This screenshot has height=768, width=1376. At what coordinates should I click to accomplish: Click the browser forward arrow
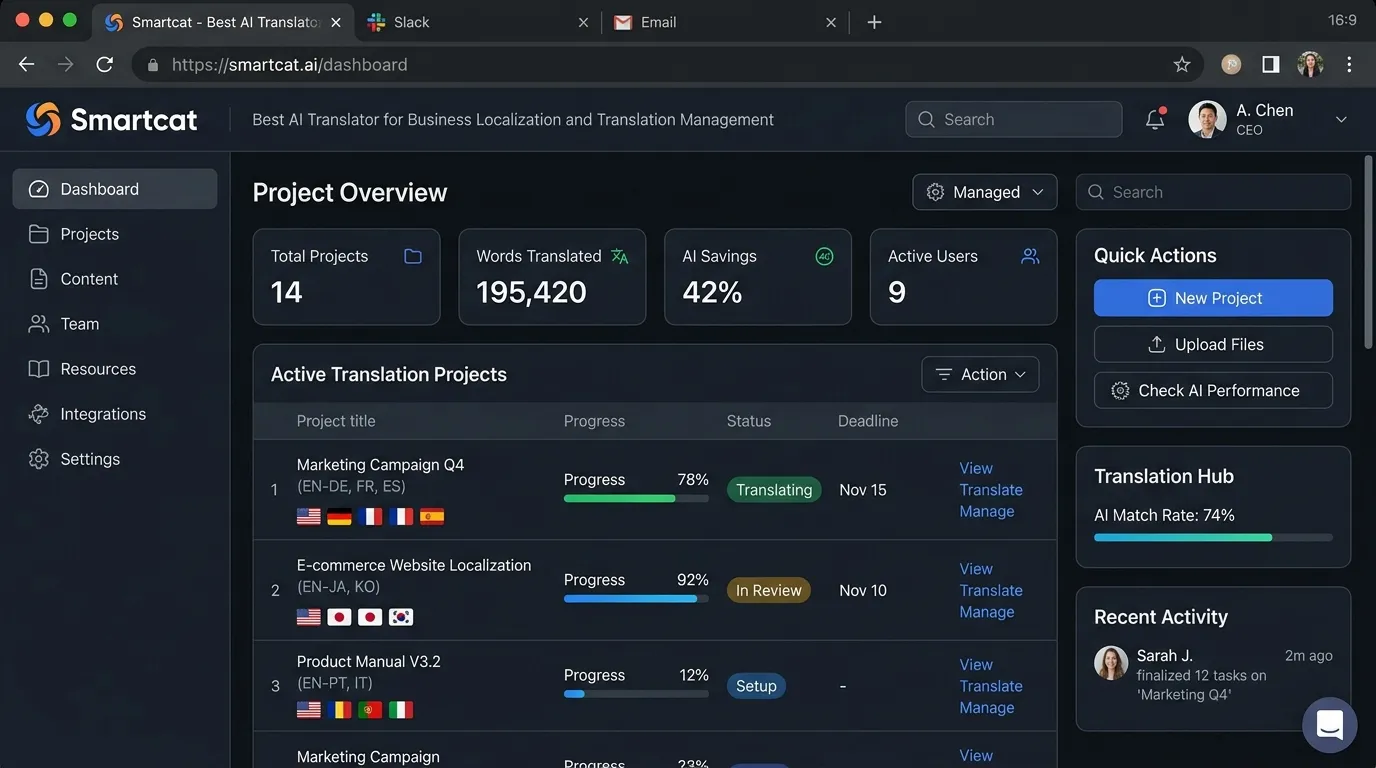pos(65,64)
